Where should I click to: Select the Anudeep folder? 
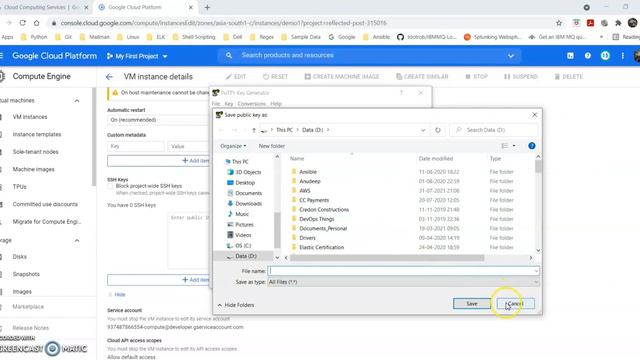click(306, 181)
